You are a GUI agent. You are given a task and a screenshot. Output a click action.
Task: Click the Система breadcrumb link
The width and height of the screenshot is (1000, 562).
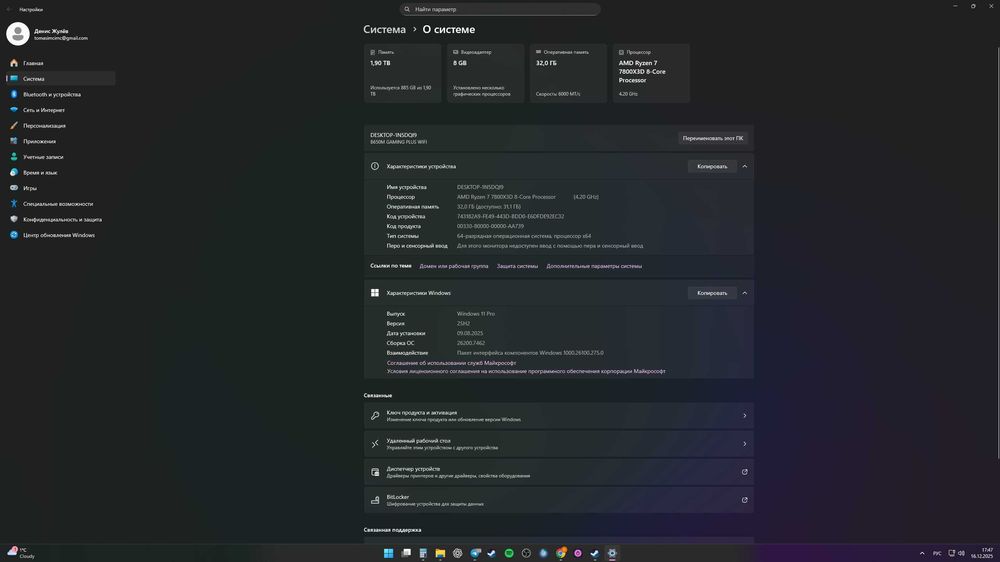click(384, 29)
